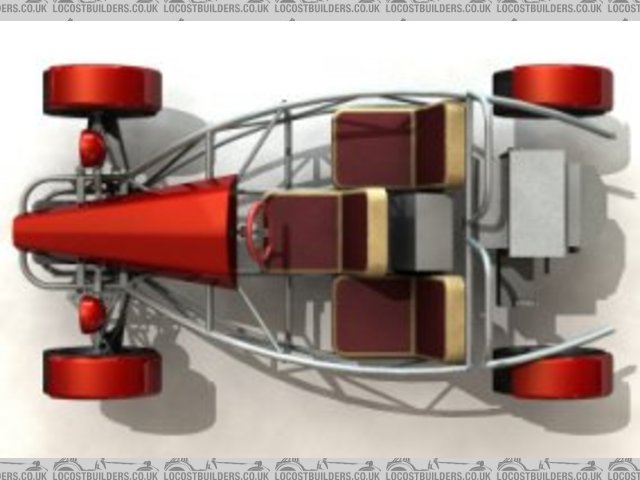Select the grey engine block behind driver seat
The width and height of the screenshot is (640, 480).
[x=421, y=232]
